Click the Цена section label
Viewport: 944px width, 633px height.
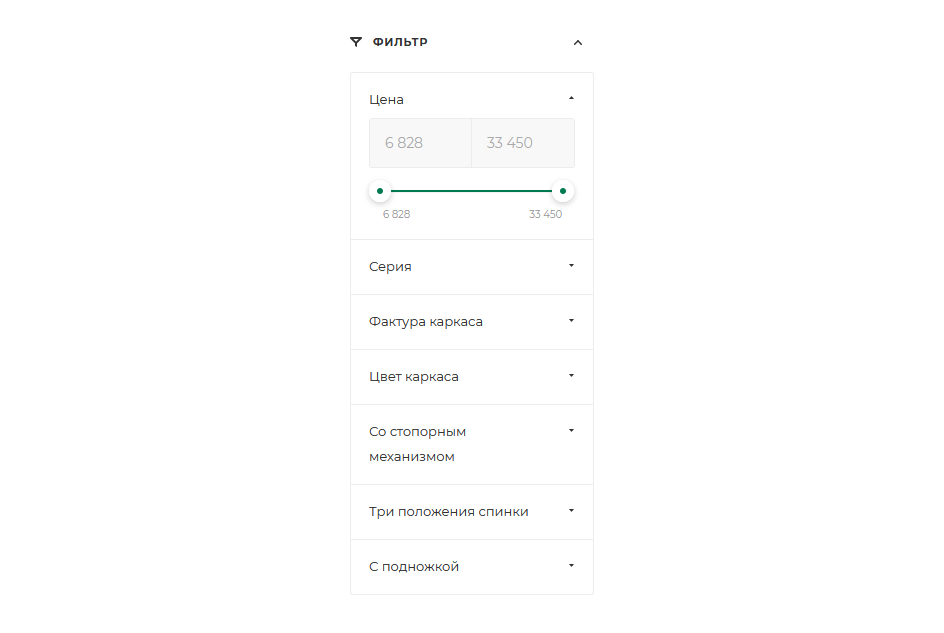point(386,100)
